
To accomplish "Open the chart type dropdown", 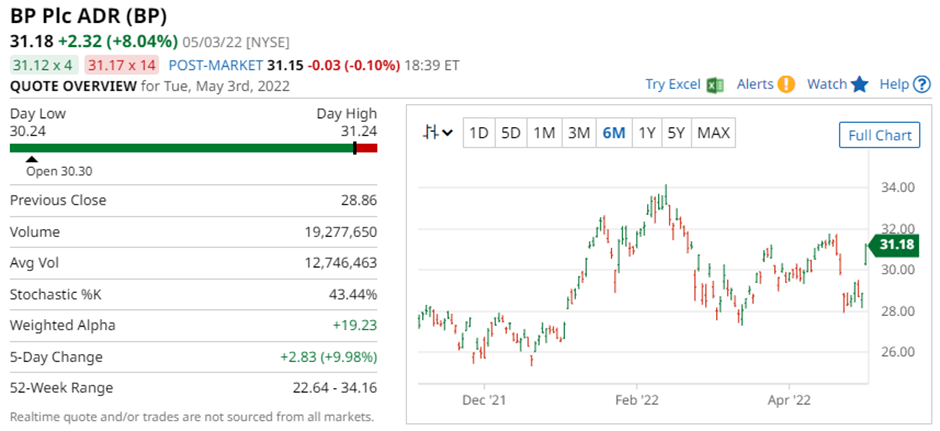I will pyautogui.click(x=438, y=133).
